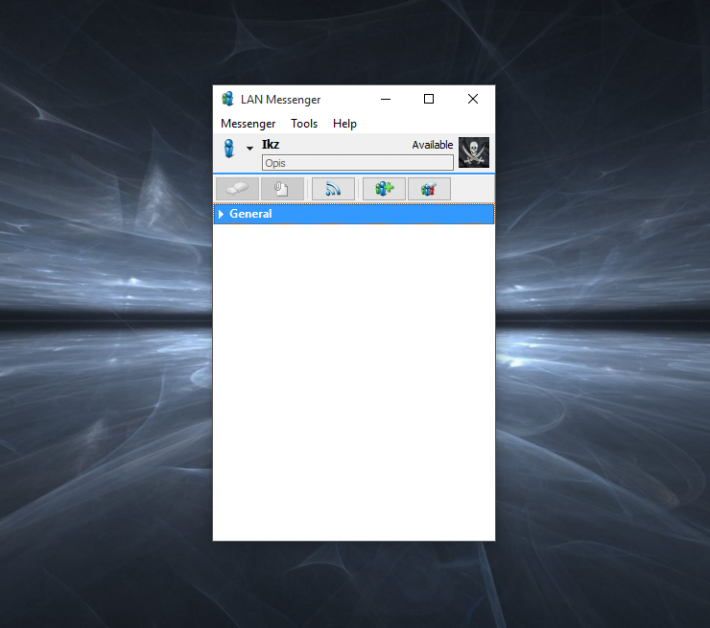Click the start conversation chat bubbles icon
Viewport: 710px width, 628px height.
(237, 189)
